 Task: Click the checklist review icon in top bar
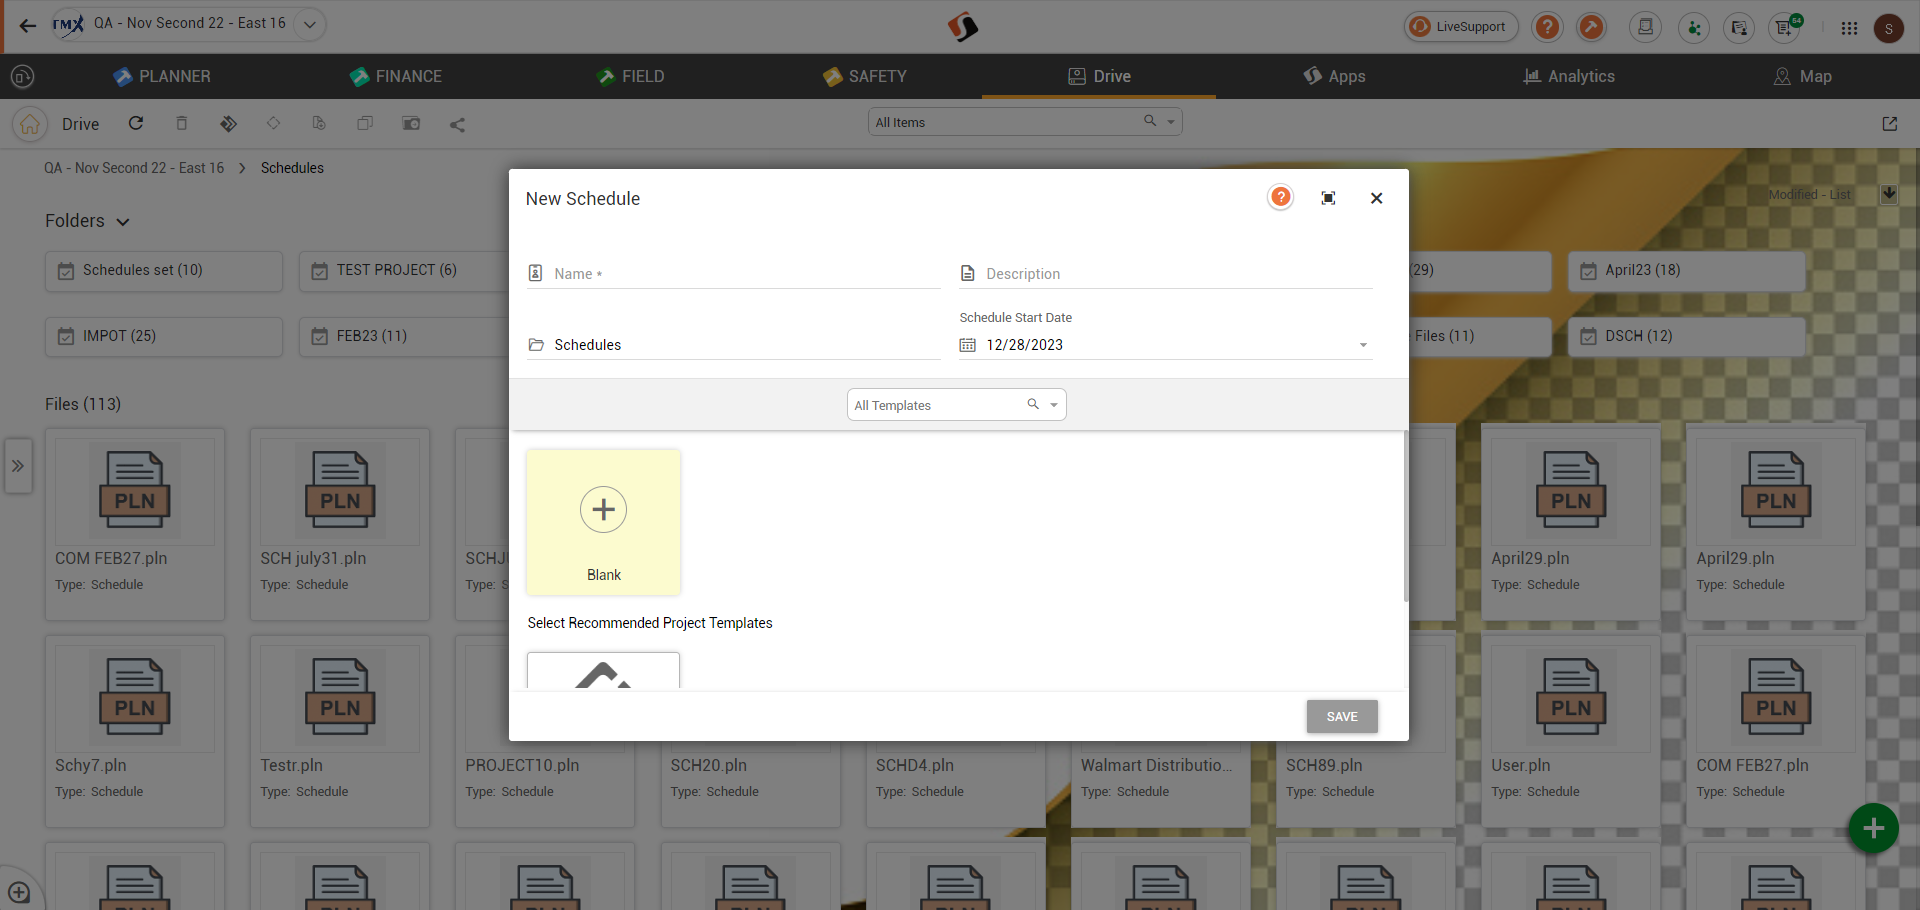(1739, 27)
